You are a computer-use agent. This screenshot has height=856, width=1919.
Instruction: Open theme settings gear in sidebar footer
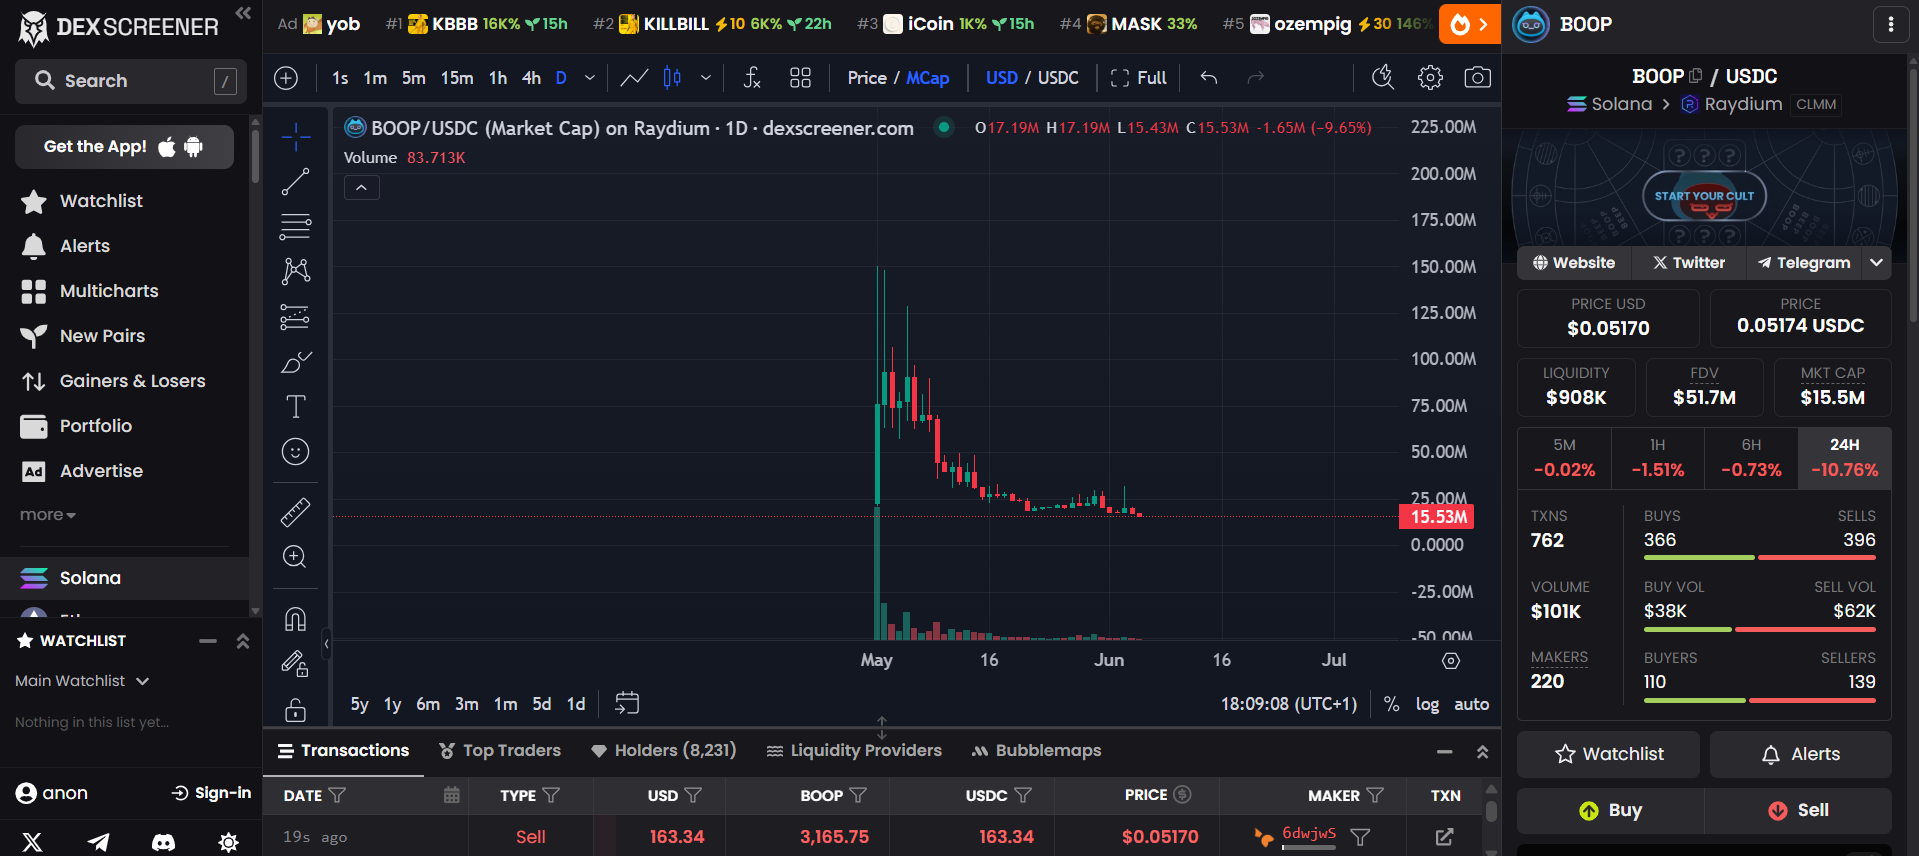tap(228, 842)
